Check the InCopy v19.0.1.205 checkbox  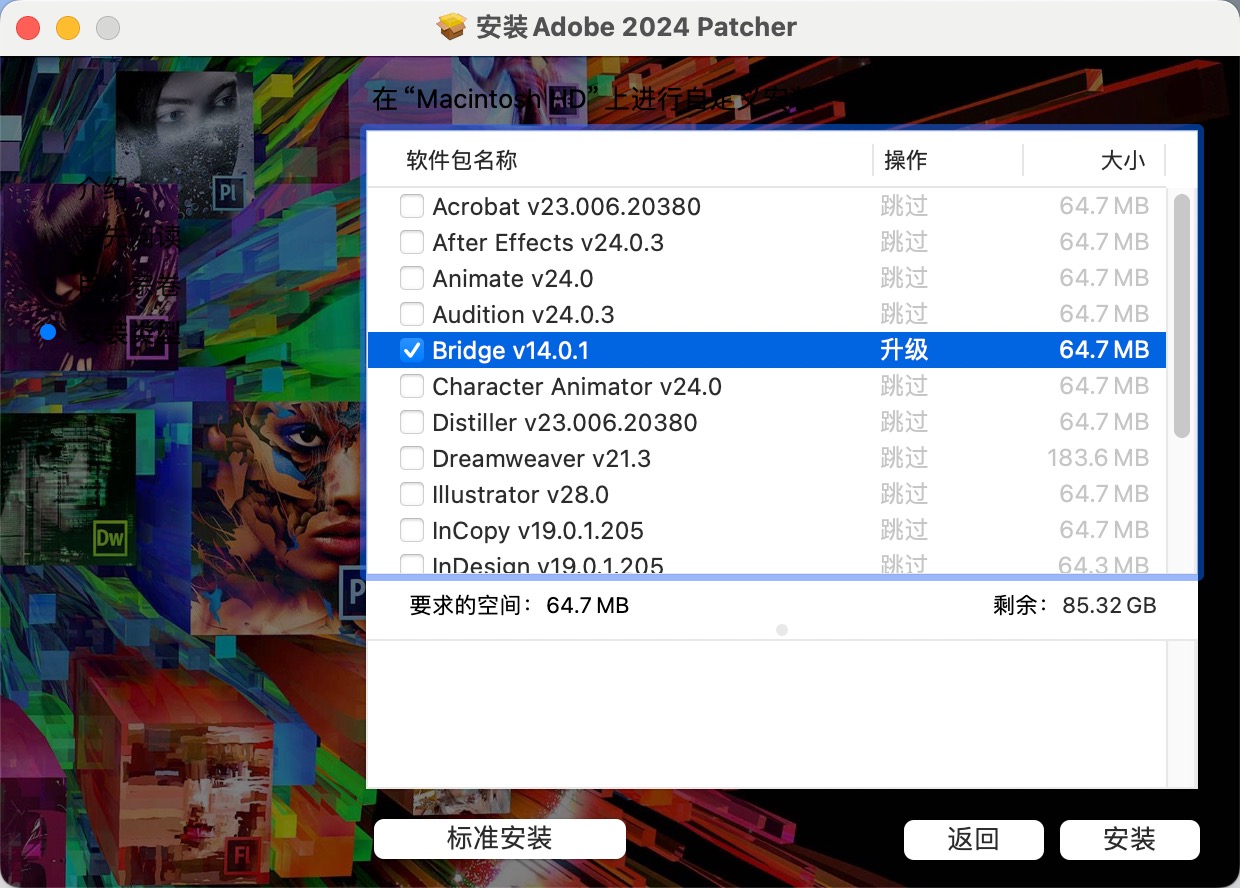pyautogui.click(x=411, y=531)
